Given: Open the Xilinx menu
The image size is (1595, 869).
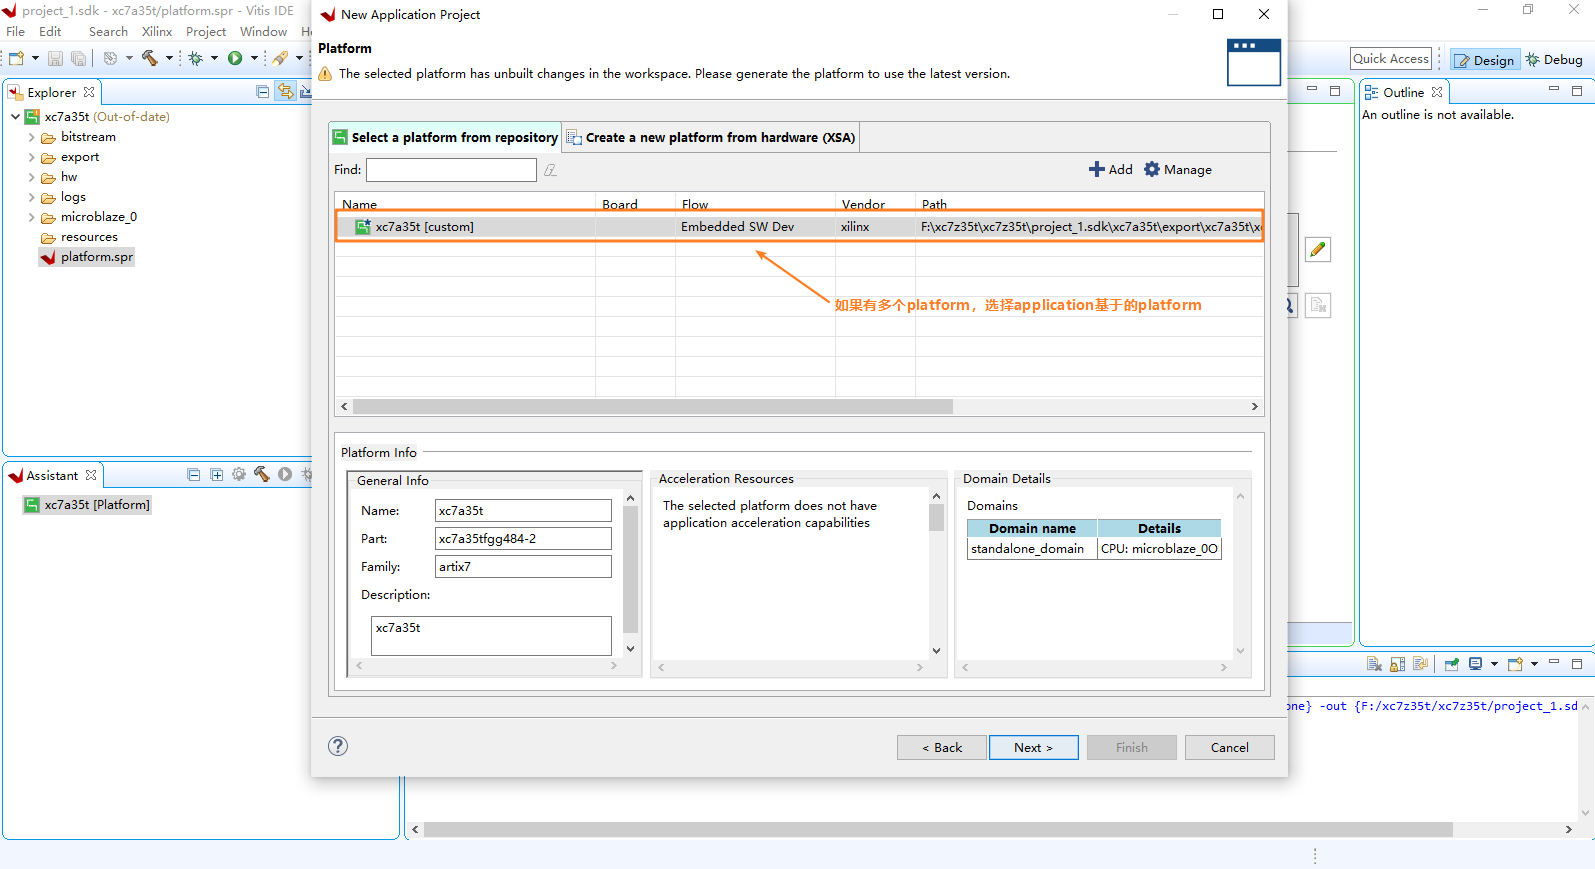Looking at the screenshot, I should [157, 32].
